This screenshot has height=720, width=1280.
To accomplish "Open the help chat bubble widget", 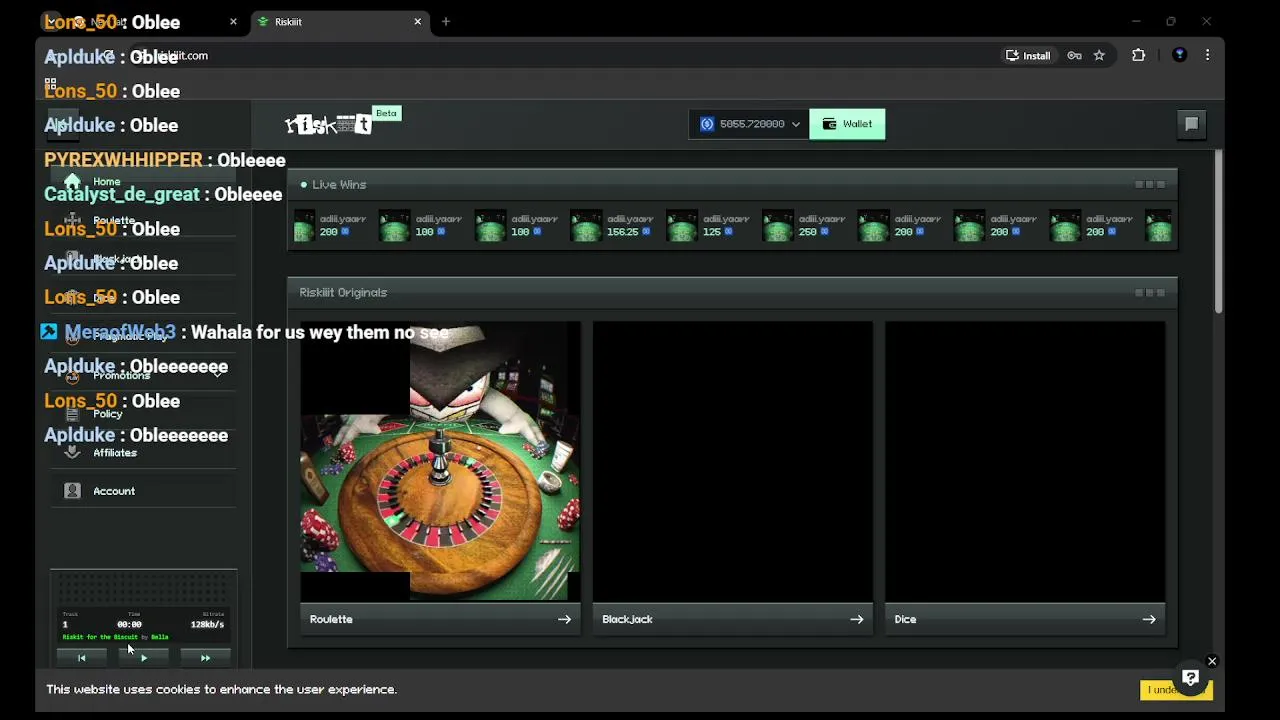I will (1190, 678).
